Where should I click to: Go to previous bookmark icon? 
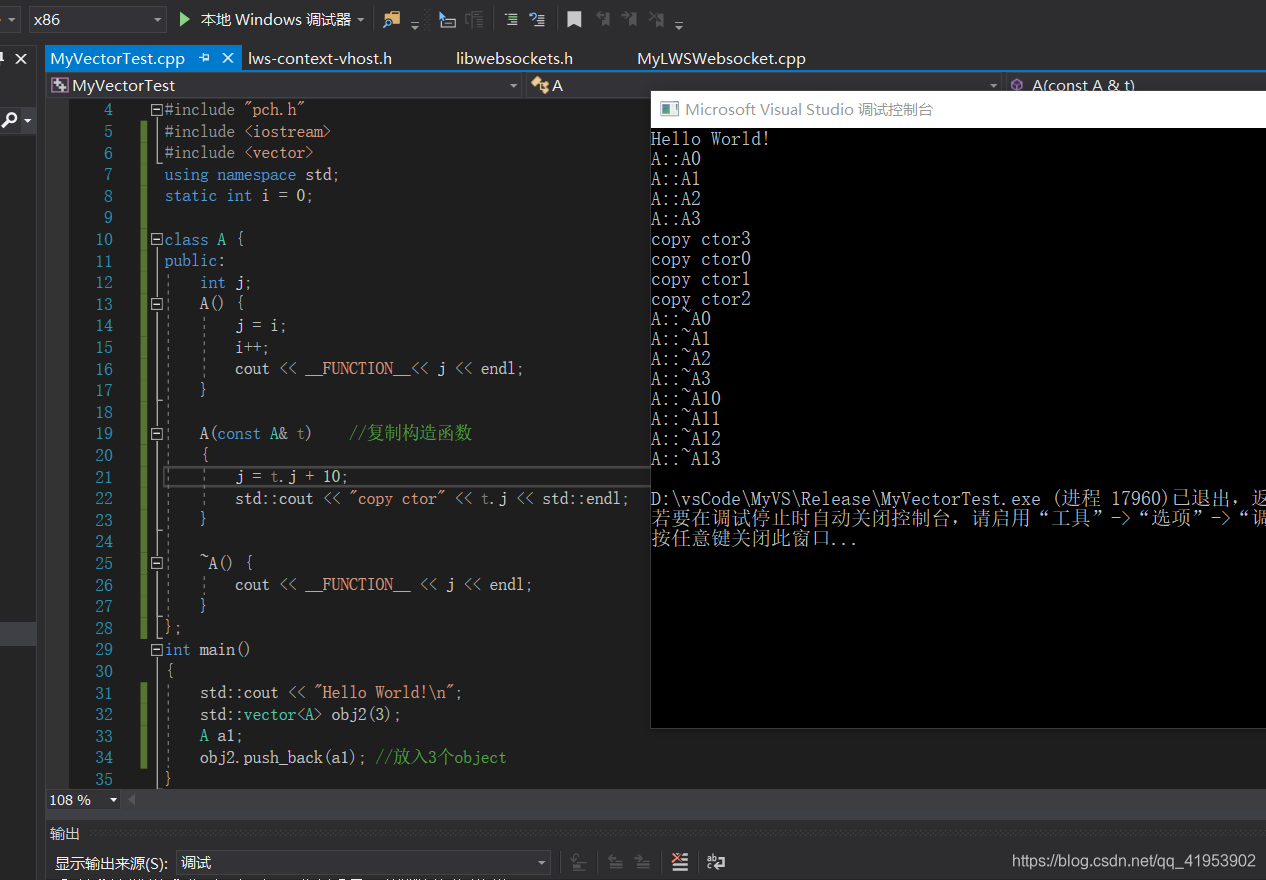(603, 19)
